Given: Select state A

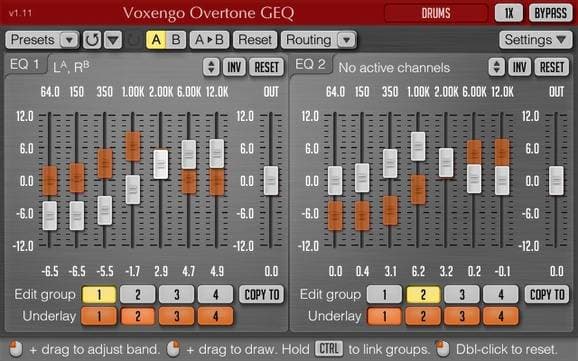Looking at the screenshot, I should point(156,40).
